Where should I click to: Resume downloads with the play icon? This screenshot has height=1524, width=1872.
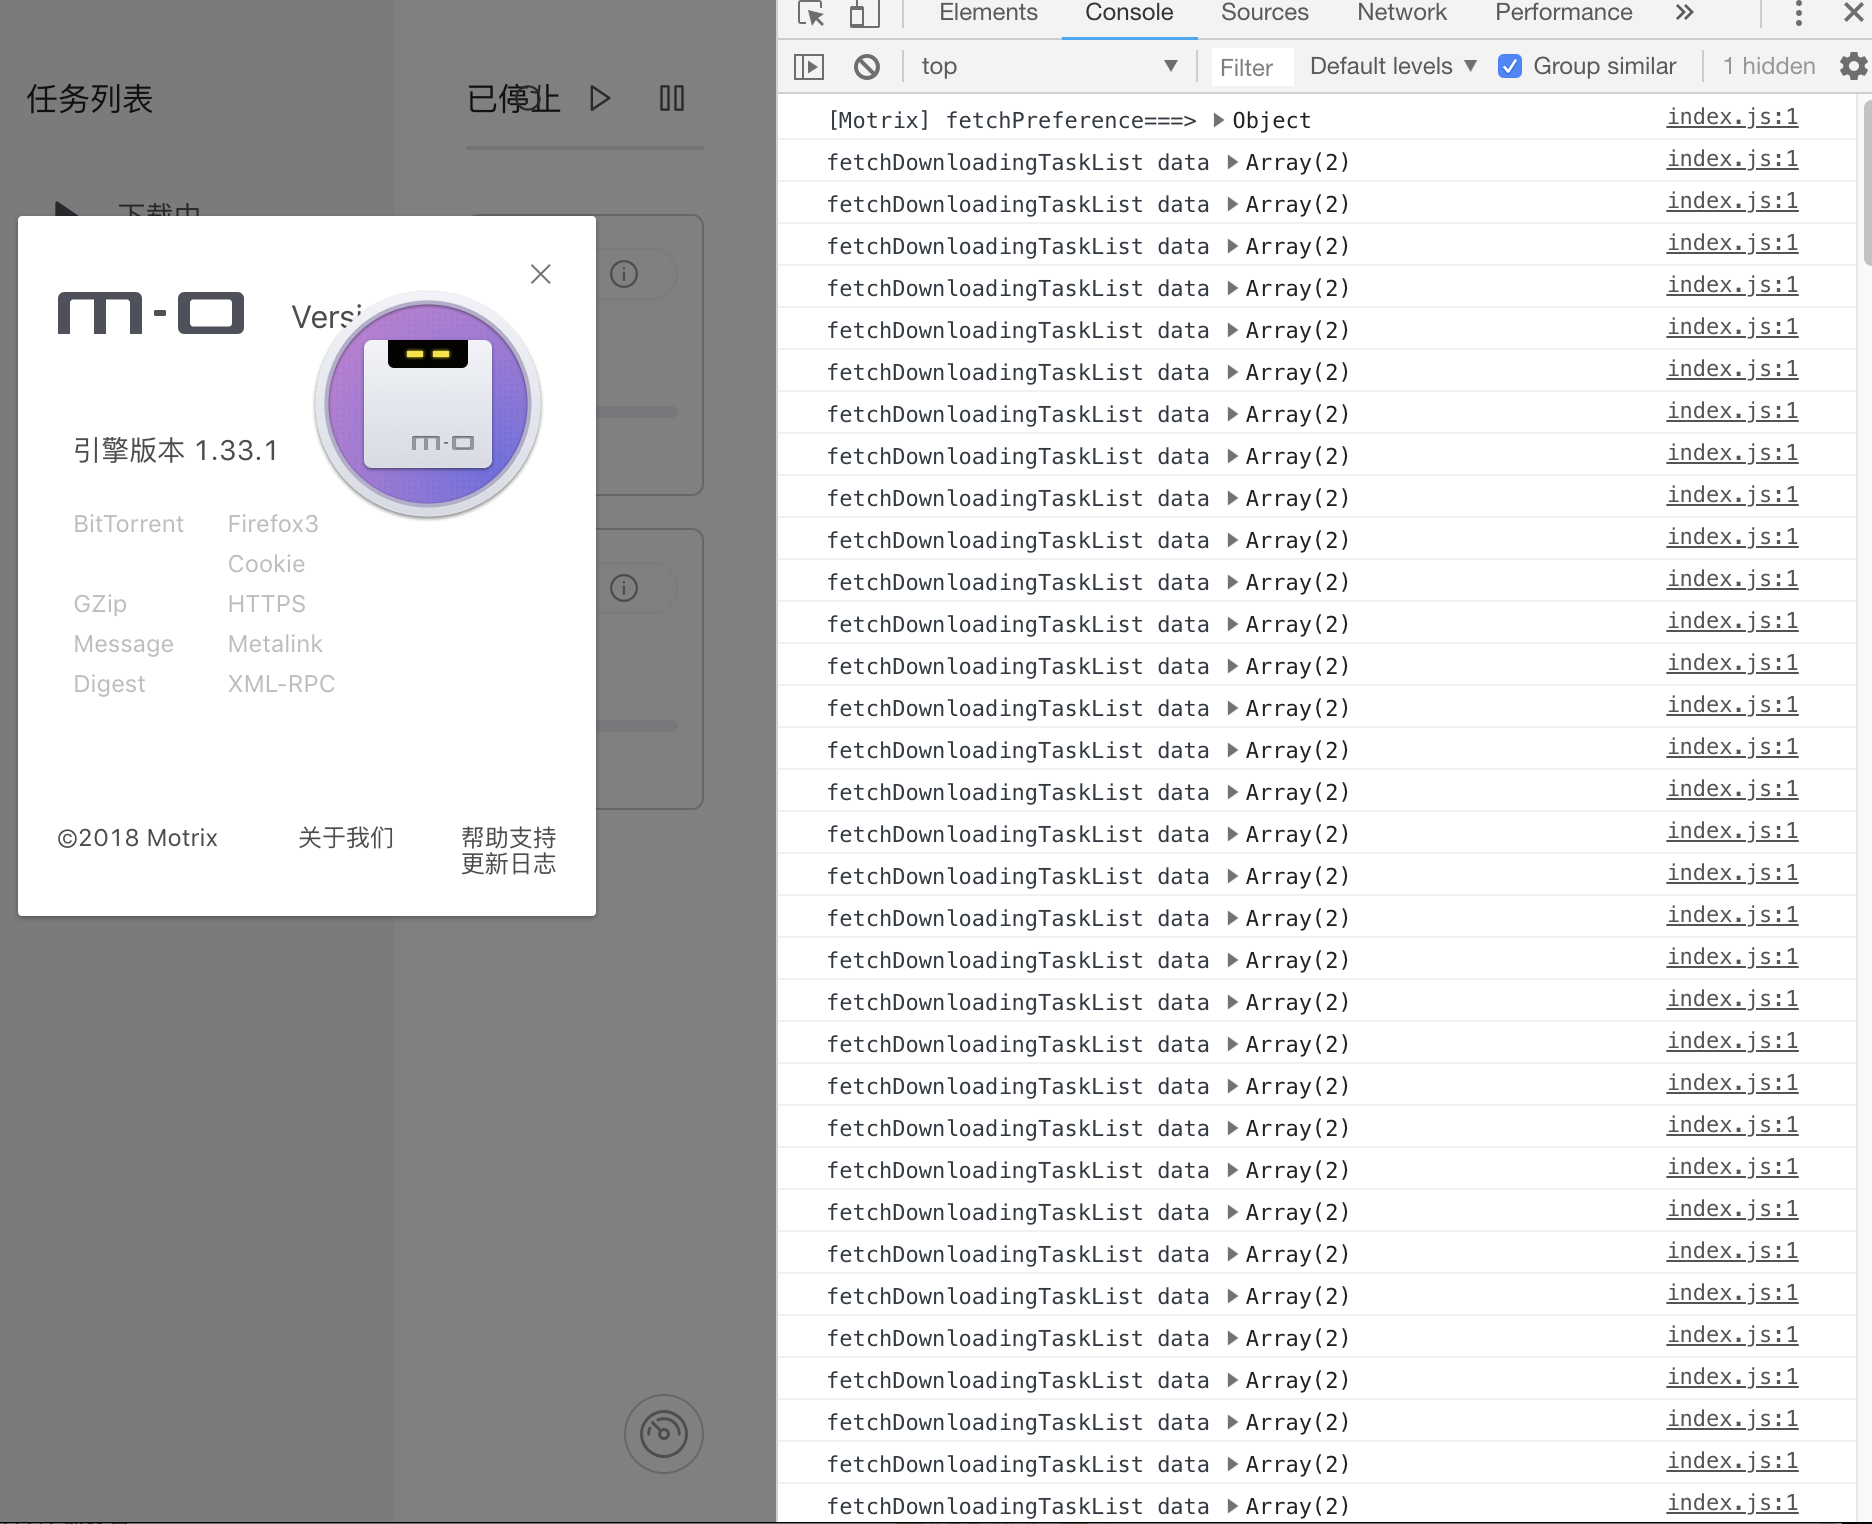coord(599,98)
